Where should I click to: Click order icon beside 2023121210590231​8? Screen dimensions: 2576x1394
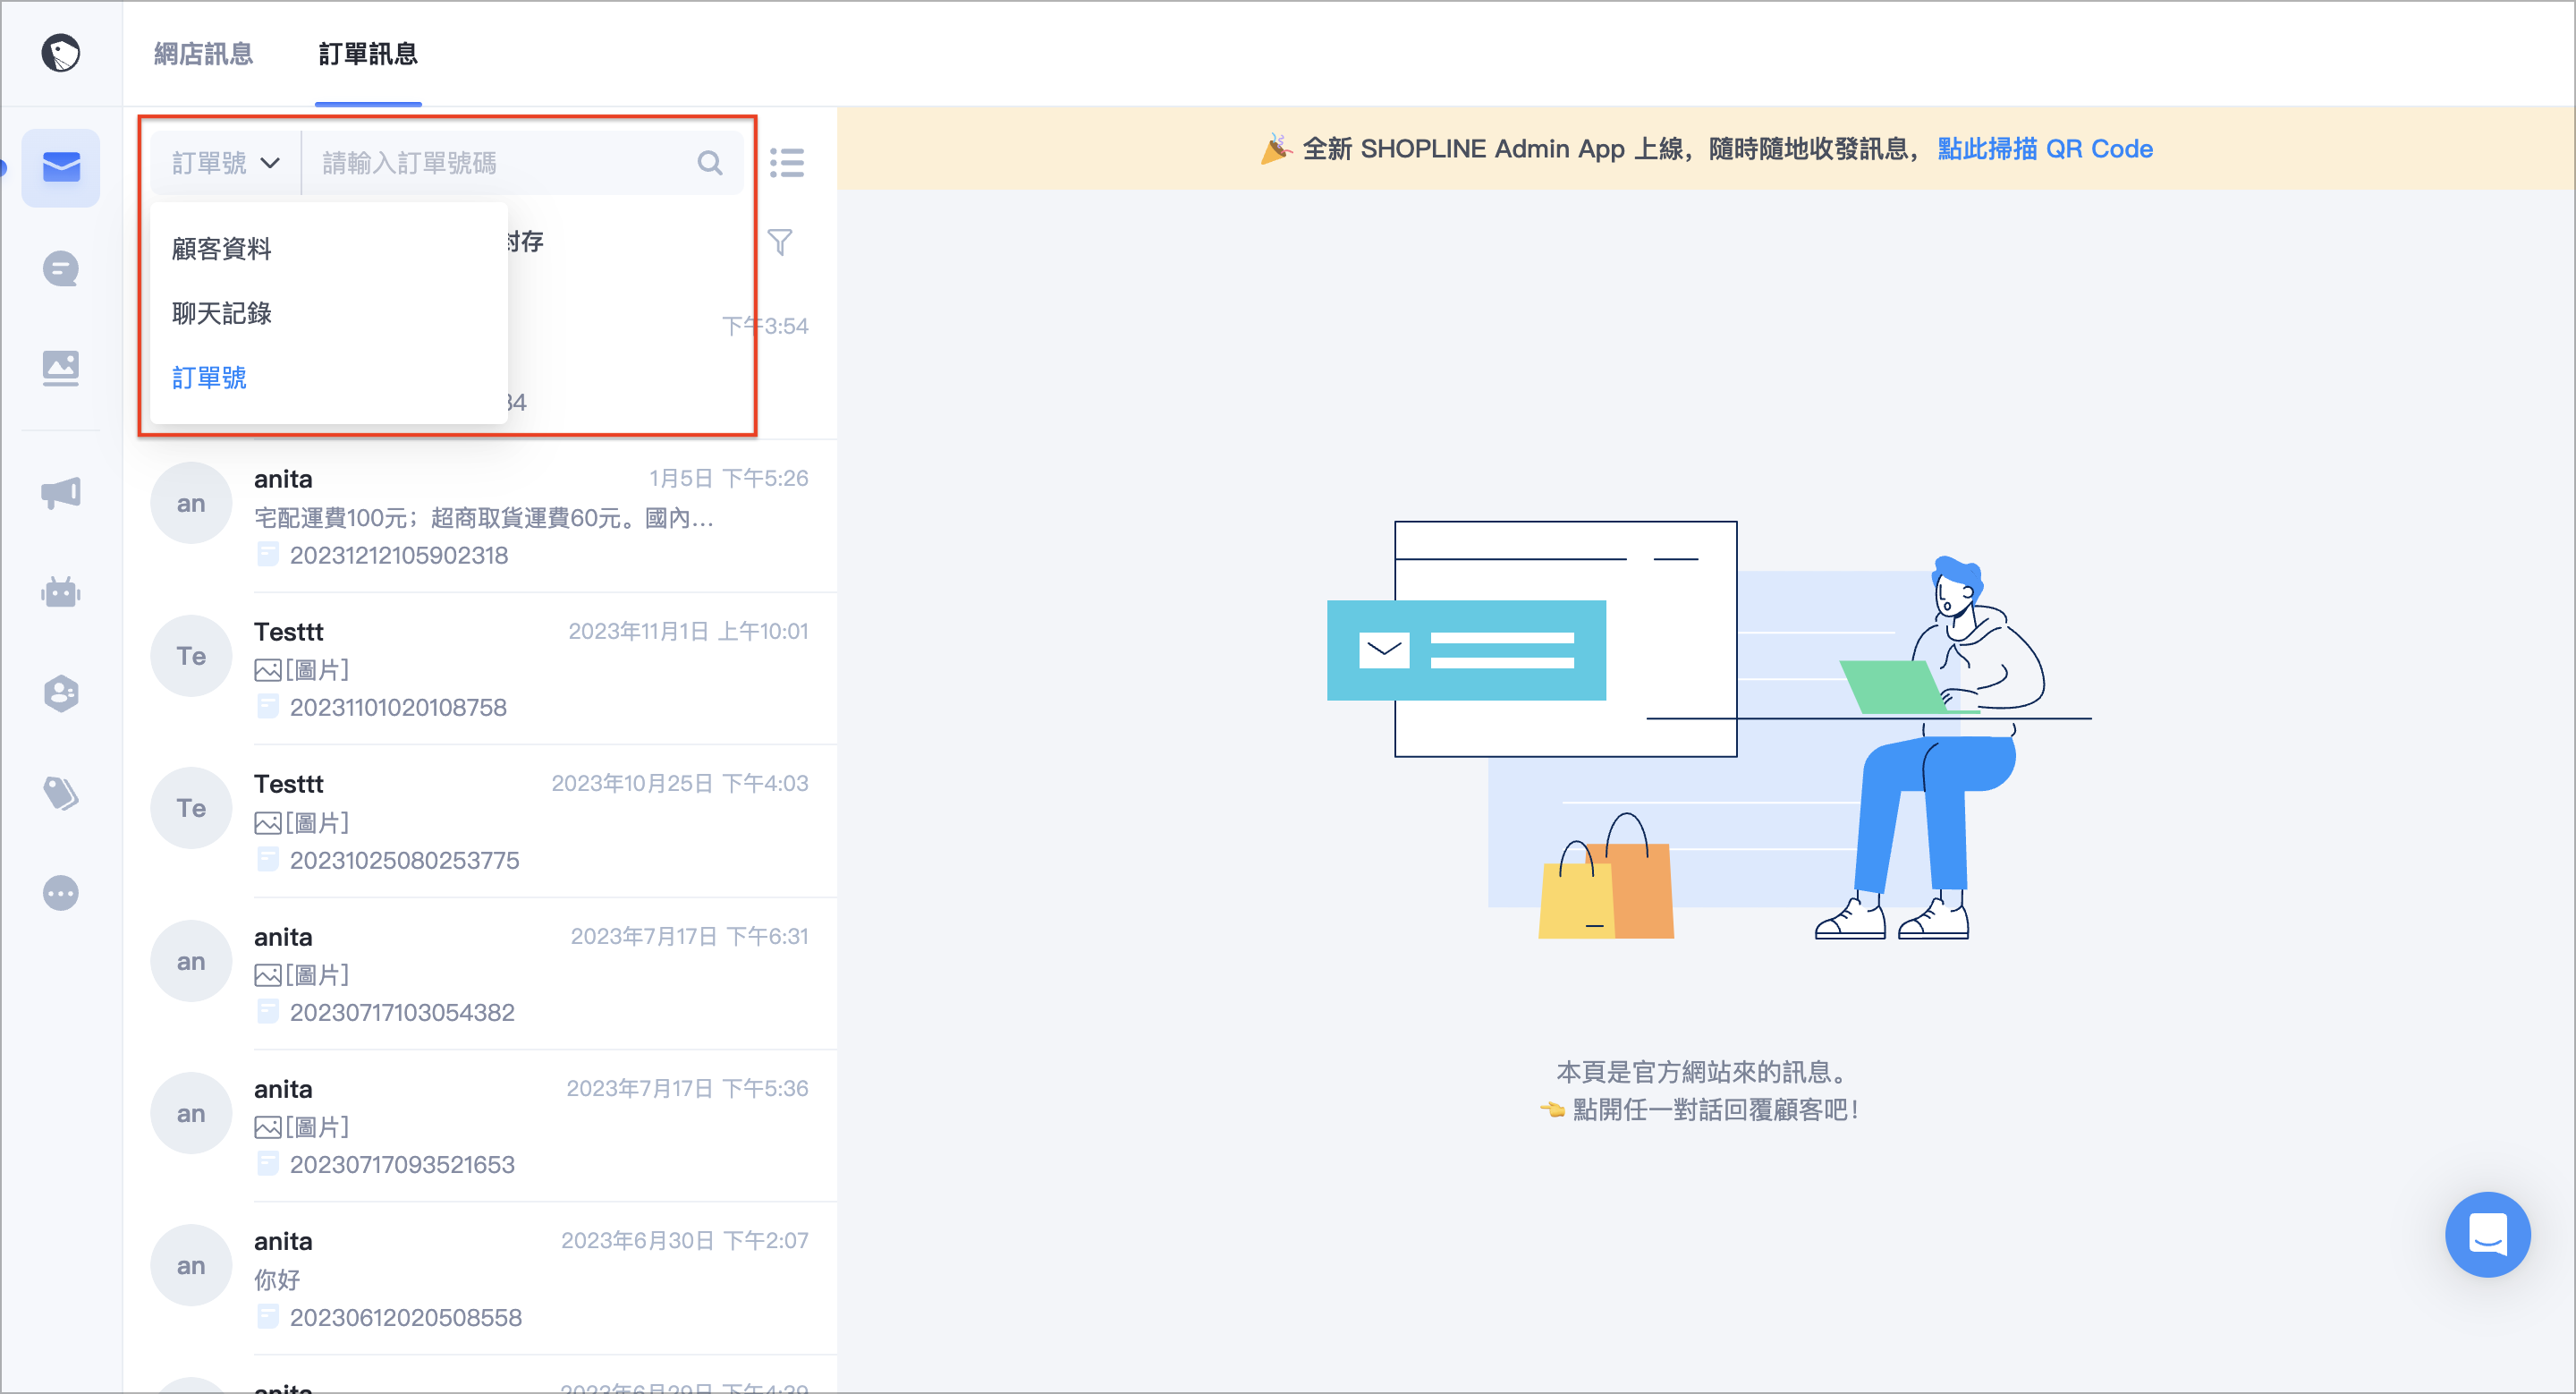[267, 555]
